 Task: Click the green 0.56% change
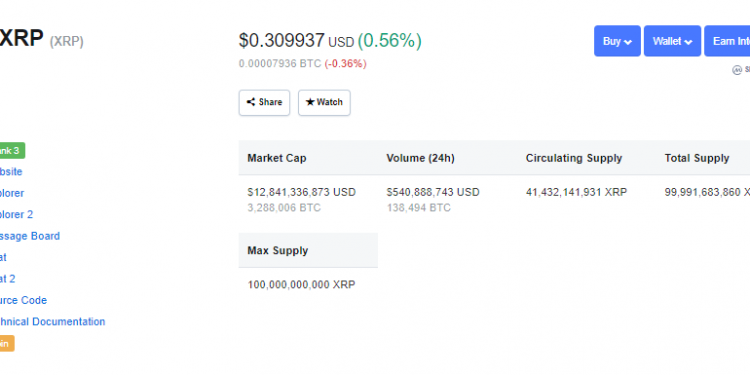click(x=389, y=41)
